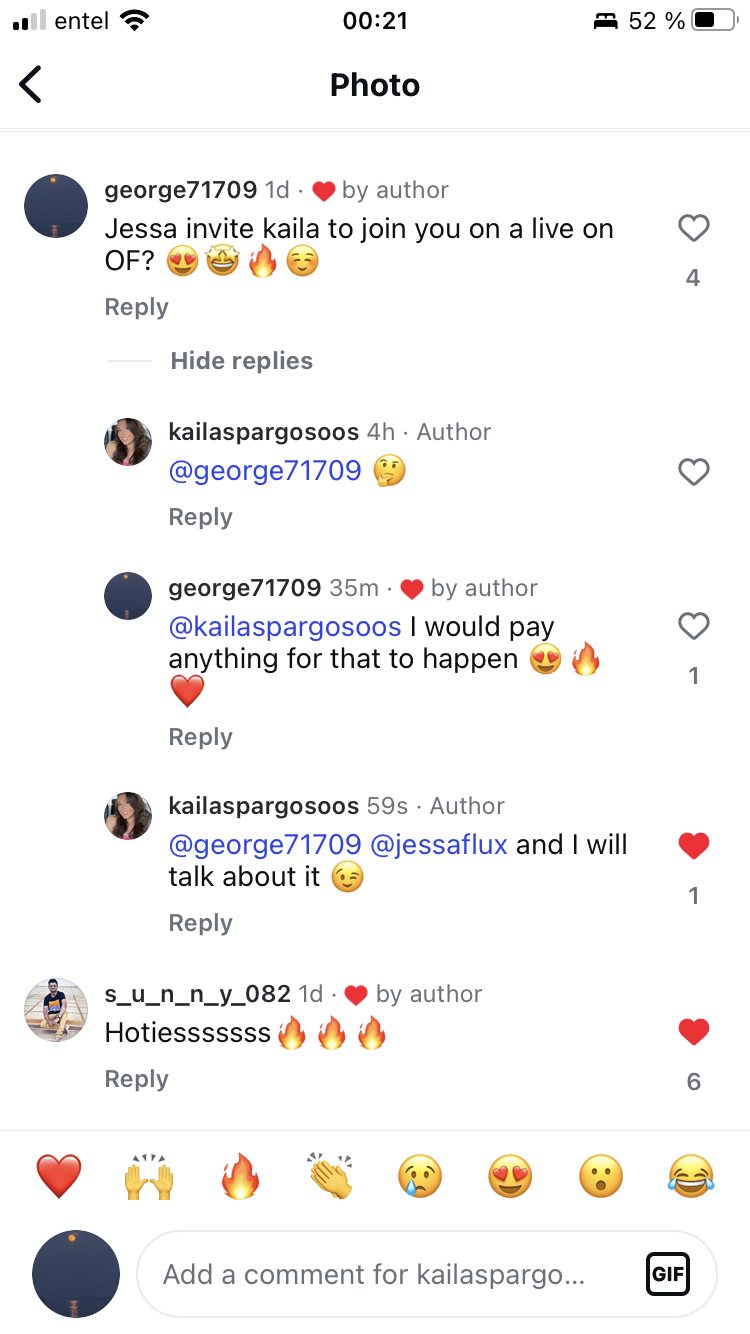
Task: Reply to the "I would pay anything" comment
Action: pos(200,737)
